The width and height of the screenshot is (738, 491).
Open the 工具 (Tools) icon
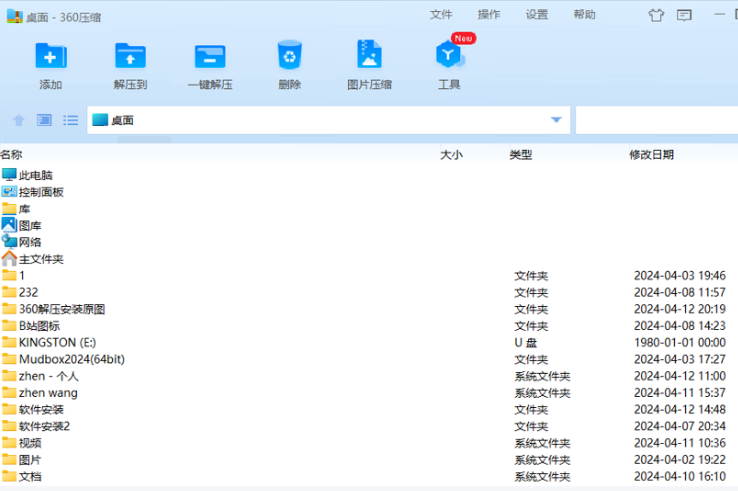tap(449, 57)
